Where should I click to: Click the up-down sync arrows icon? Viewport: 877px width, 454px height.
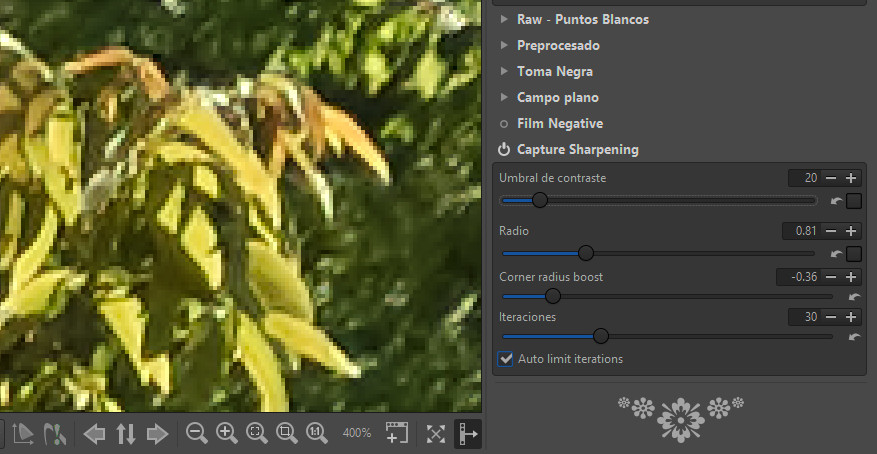(x=126, y=433)
